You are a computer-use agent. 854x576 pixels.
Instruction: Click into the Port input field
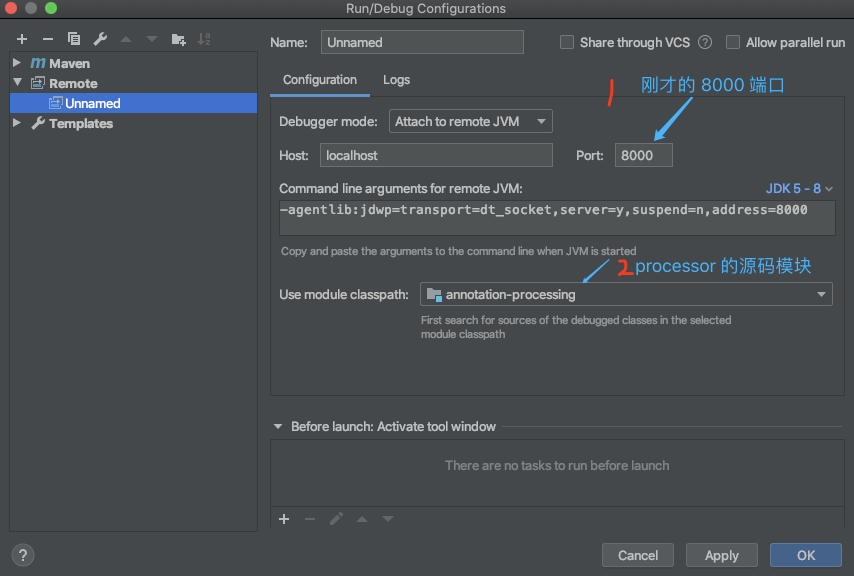(644, 155)
